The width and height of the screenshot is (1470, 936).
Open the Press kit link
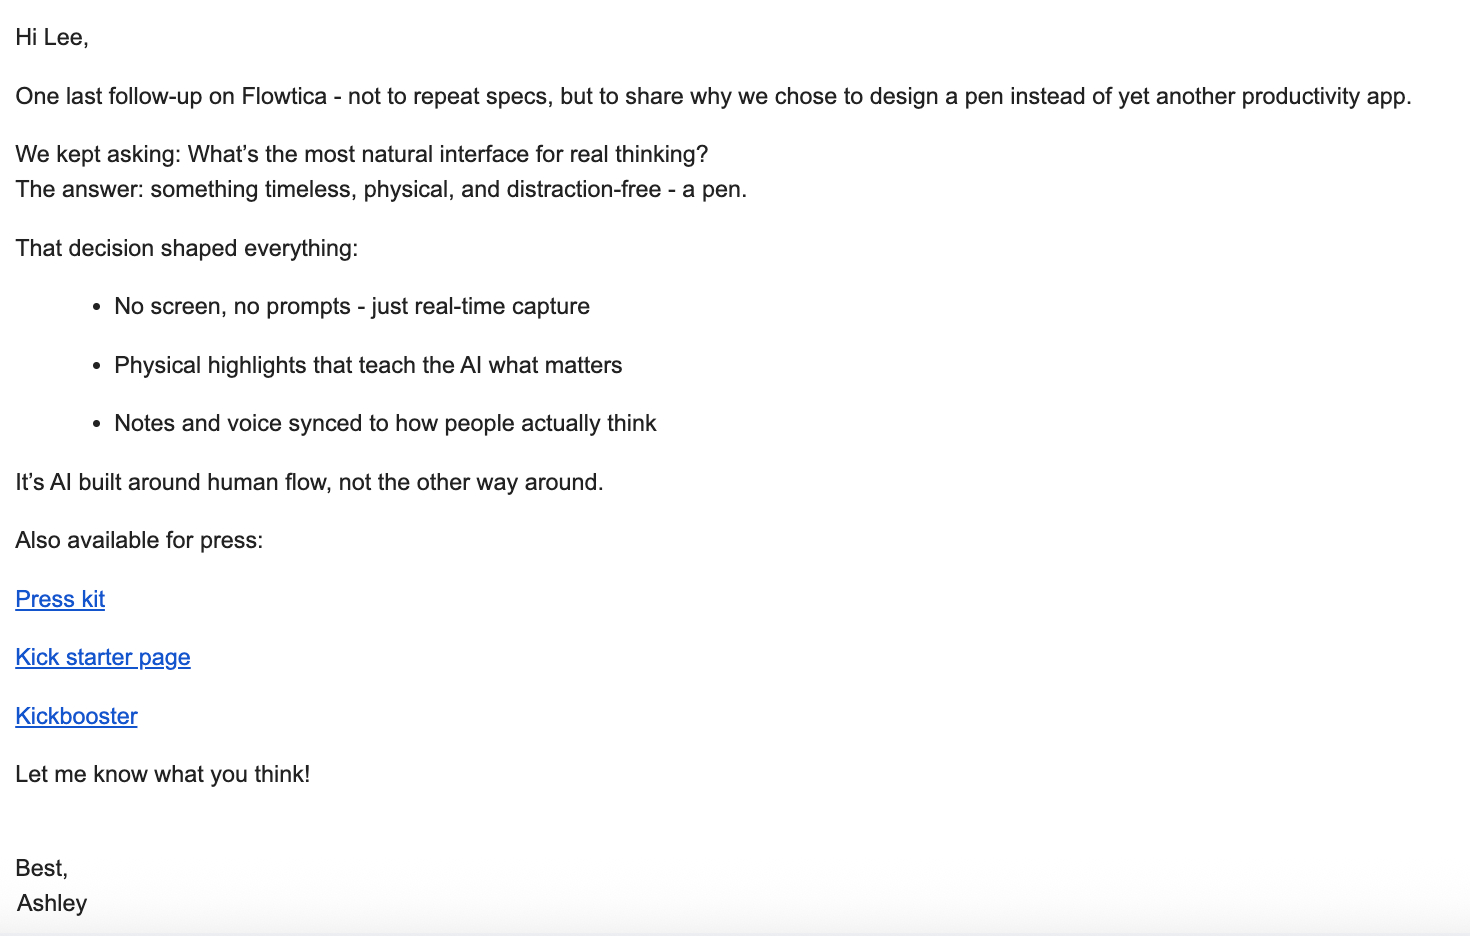pos(60,599)
